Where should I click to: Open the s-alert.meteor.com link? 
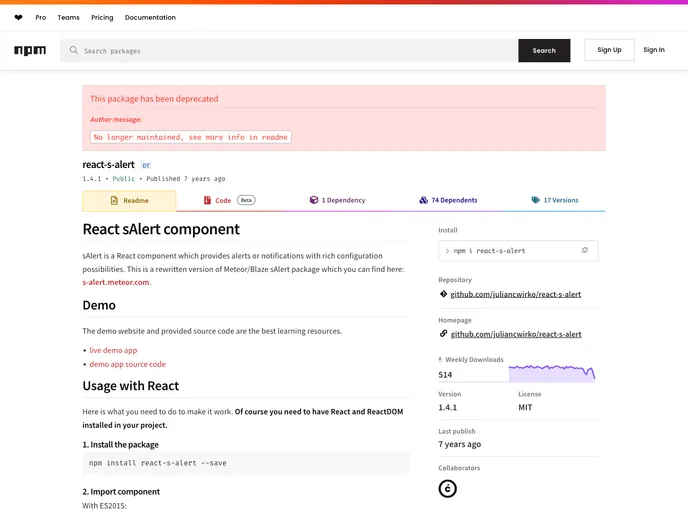[x=116, y=282]
